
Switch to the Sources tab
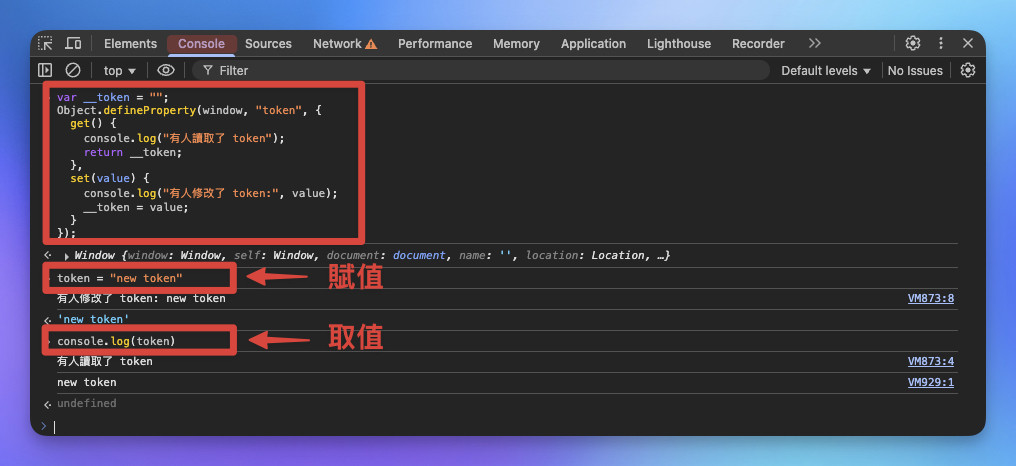tap(268, 43)
